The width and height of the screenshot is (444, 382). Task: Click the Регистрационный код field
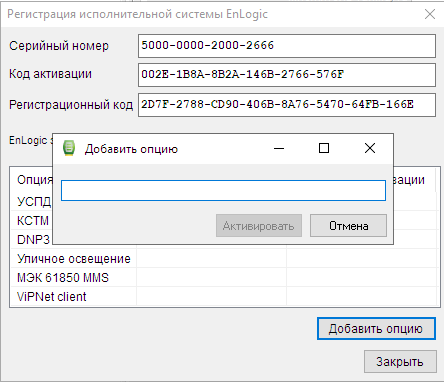point(287,105)
